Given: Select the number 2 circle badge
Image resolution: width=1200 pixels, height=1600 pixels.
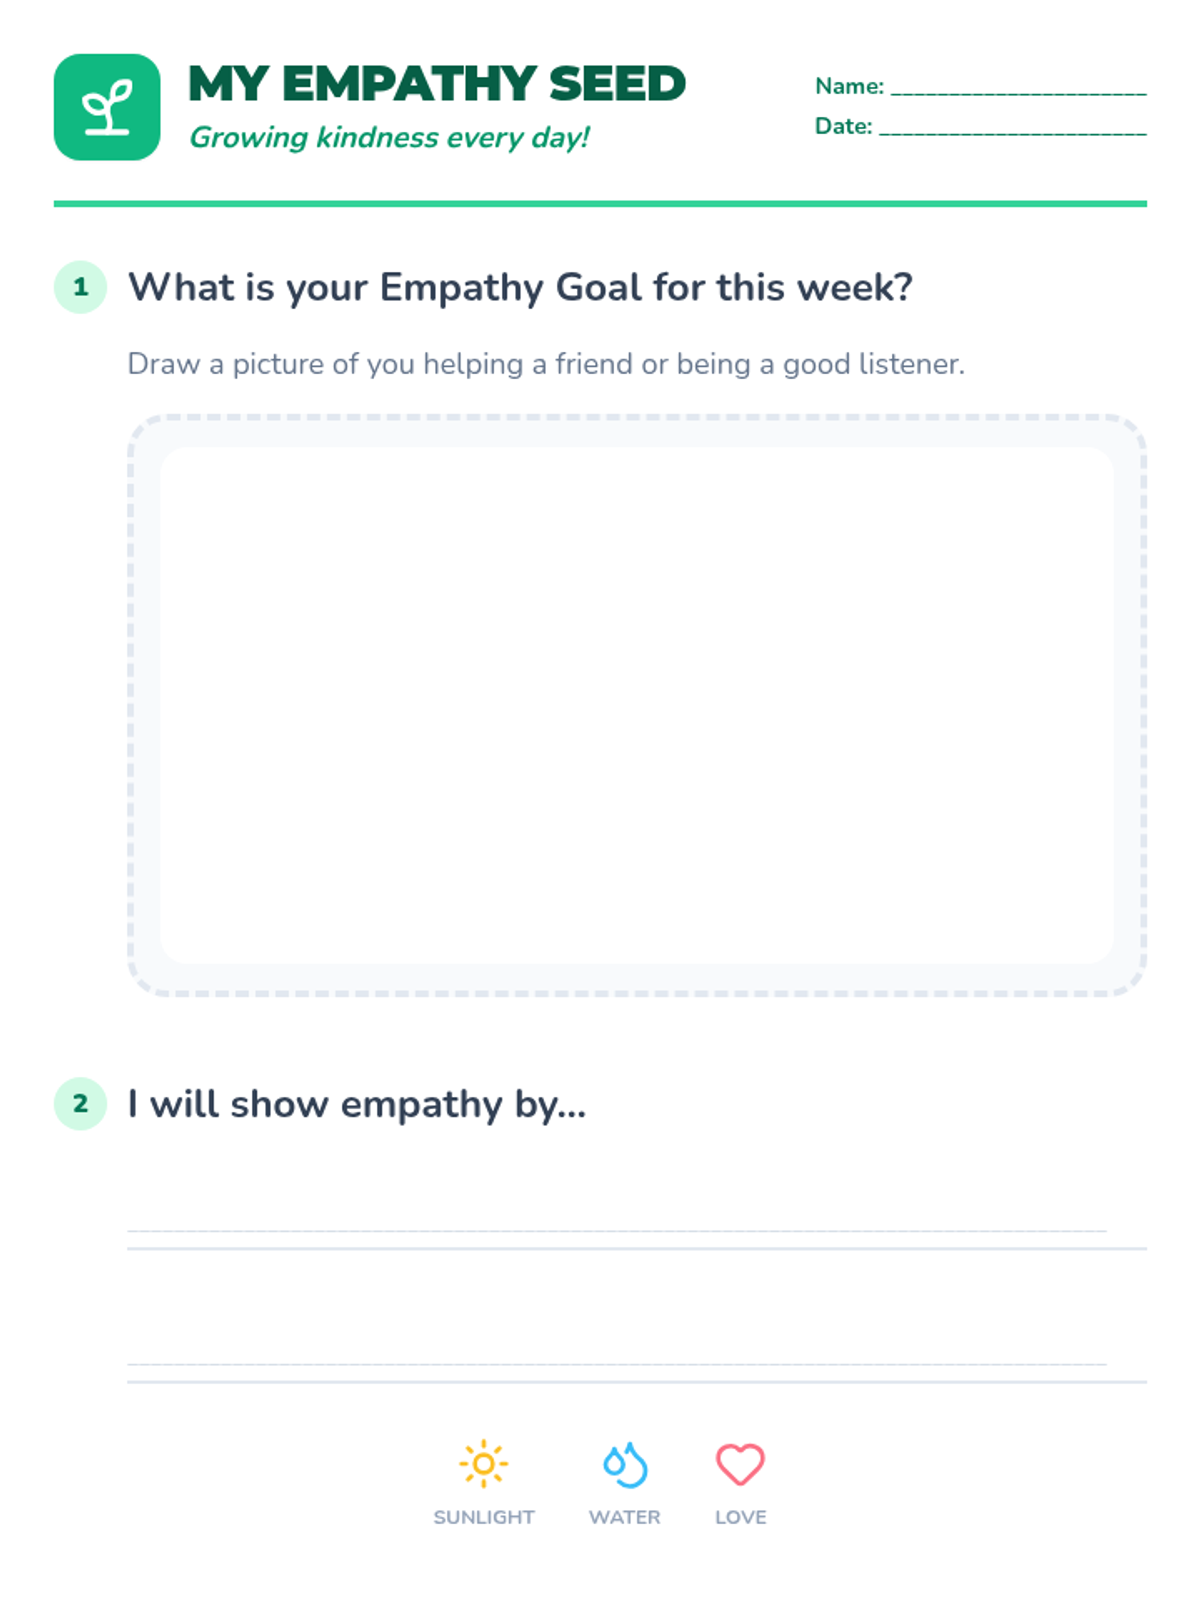Looking at the screenshot, I should point(80,1103).
